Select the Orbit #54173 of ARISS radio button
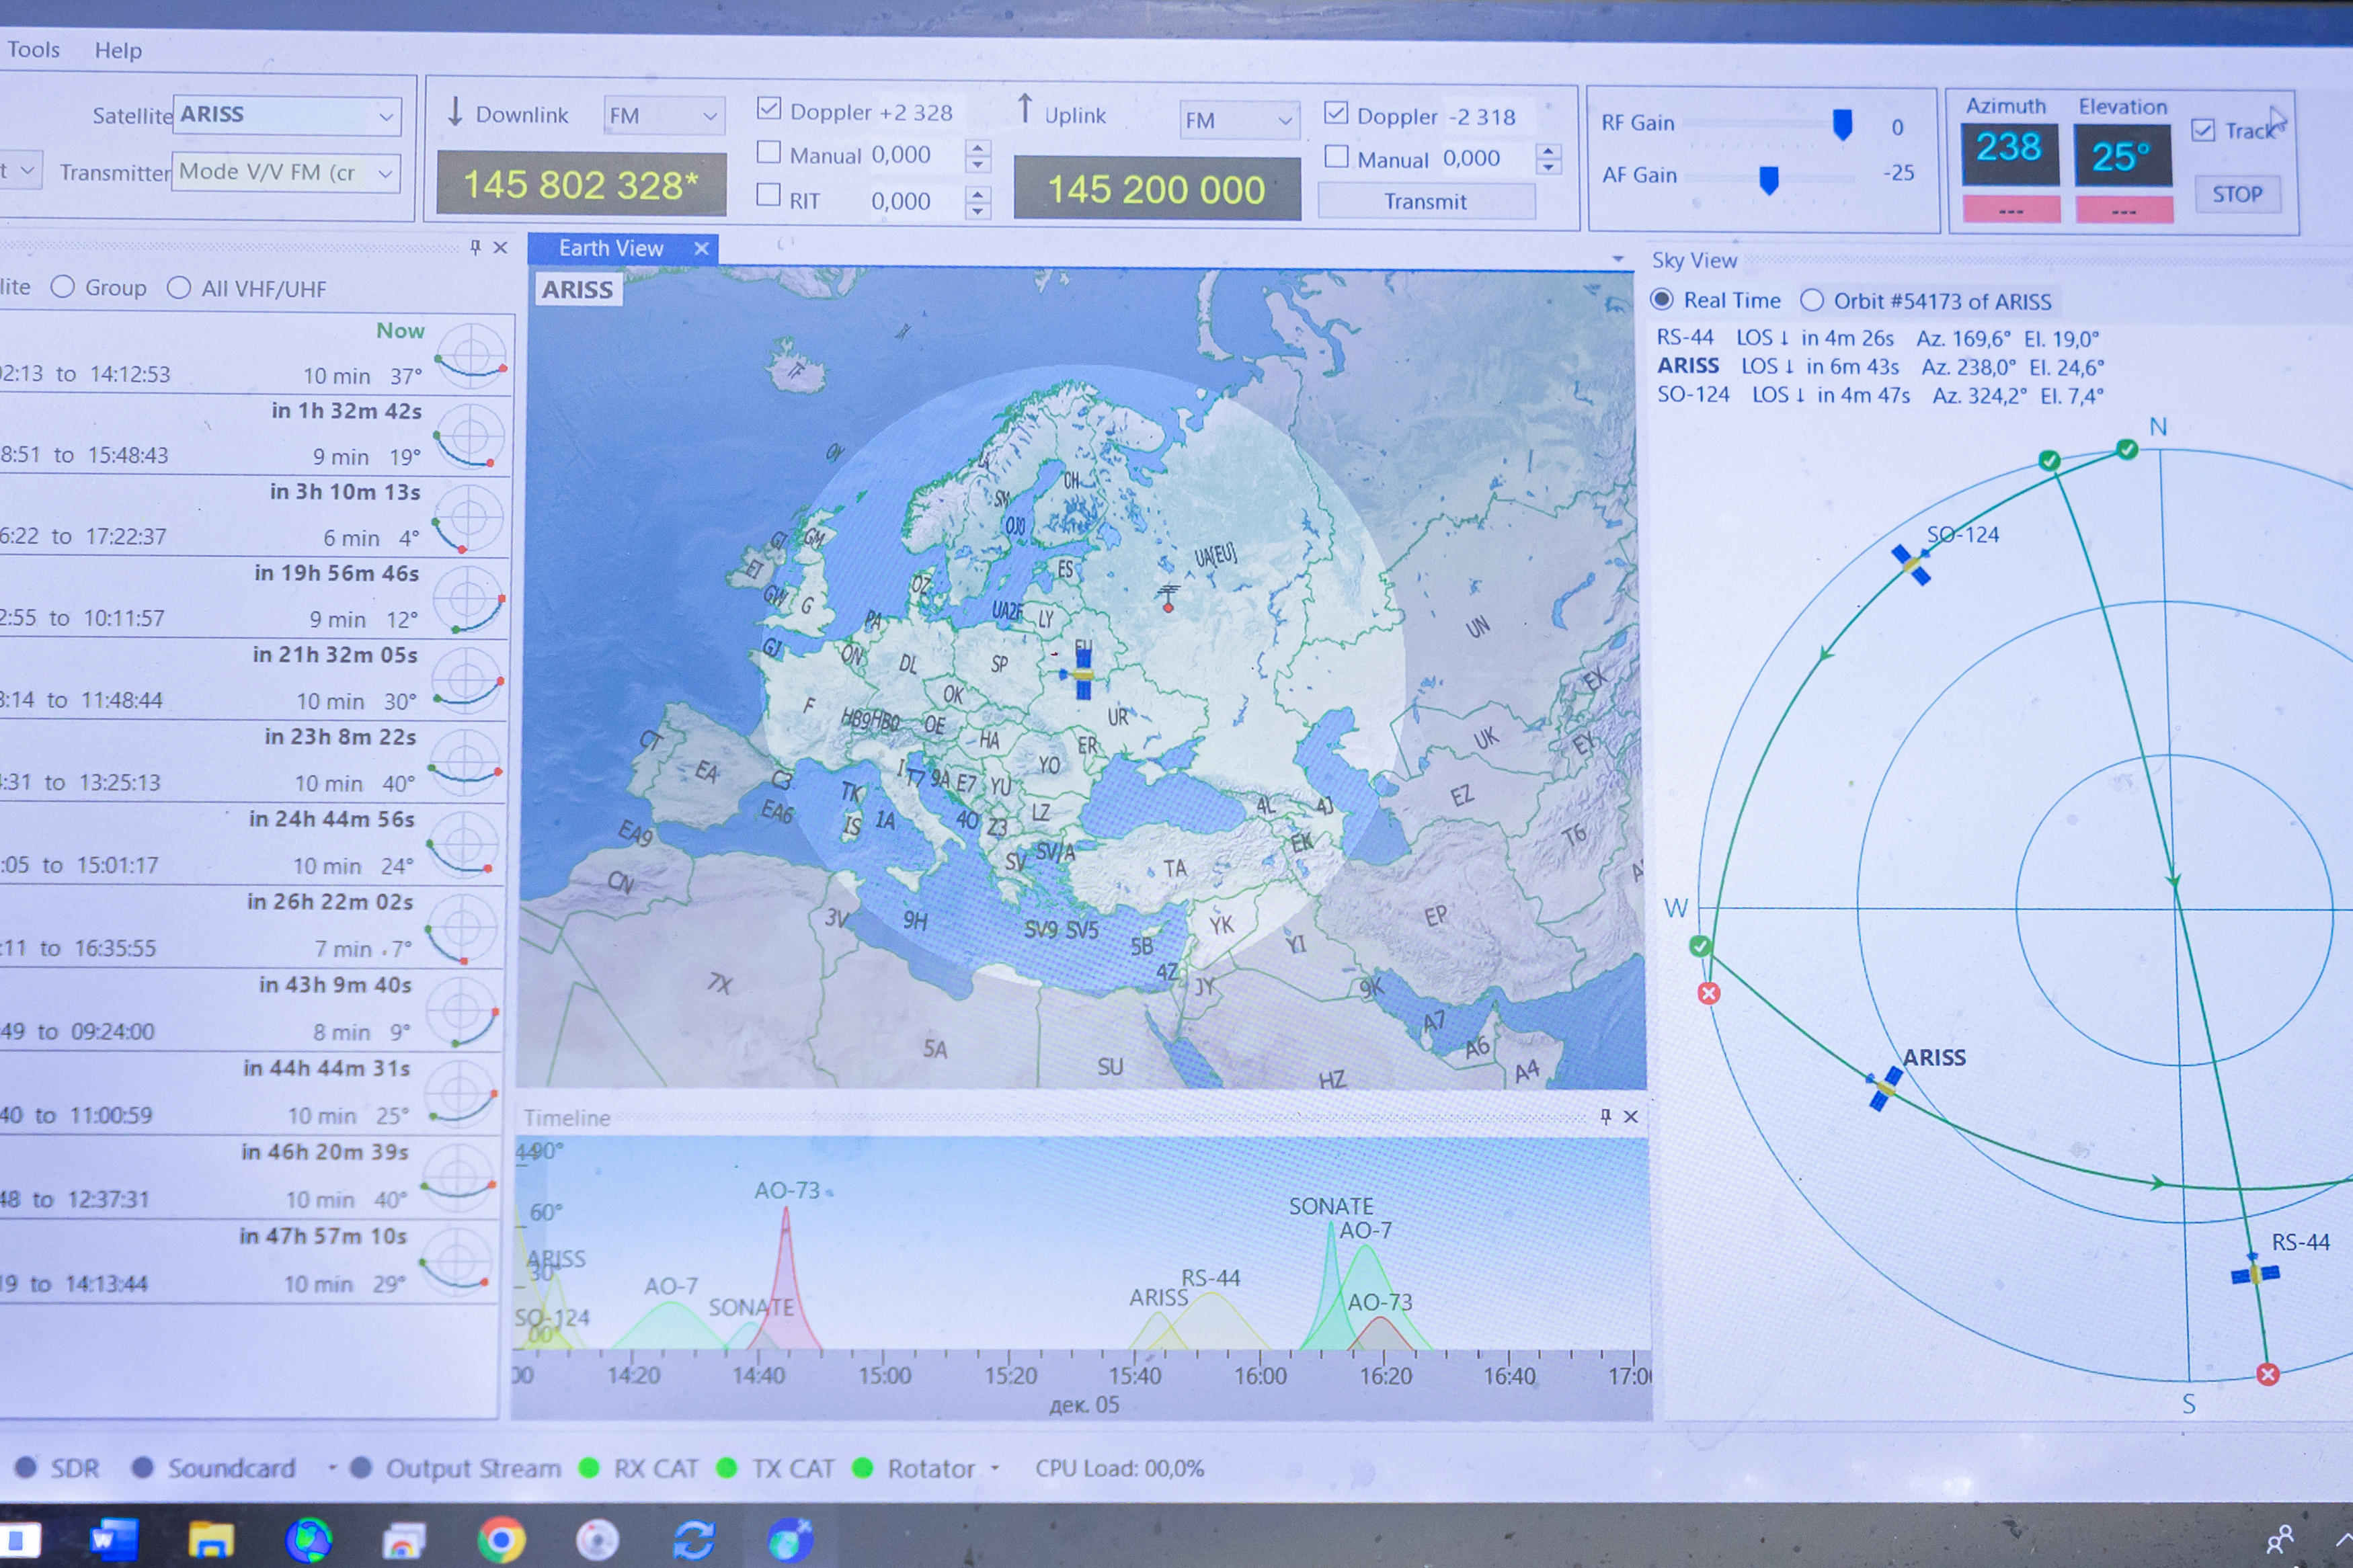Viewport: 2353px width, 1568px height. tap(1811, 300)
